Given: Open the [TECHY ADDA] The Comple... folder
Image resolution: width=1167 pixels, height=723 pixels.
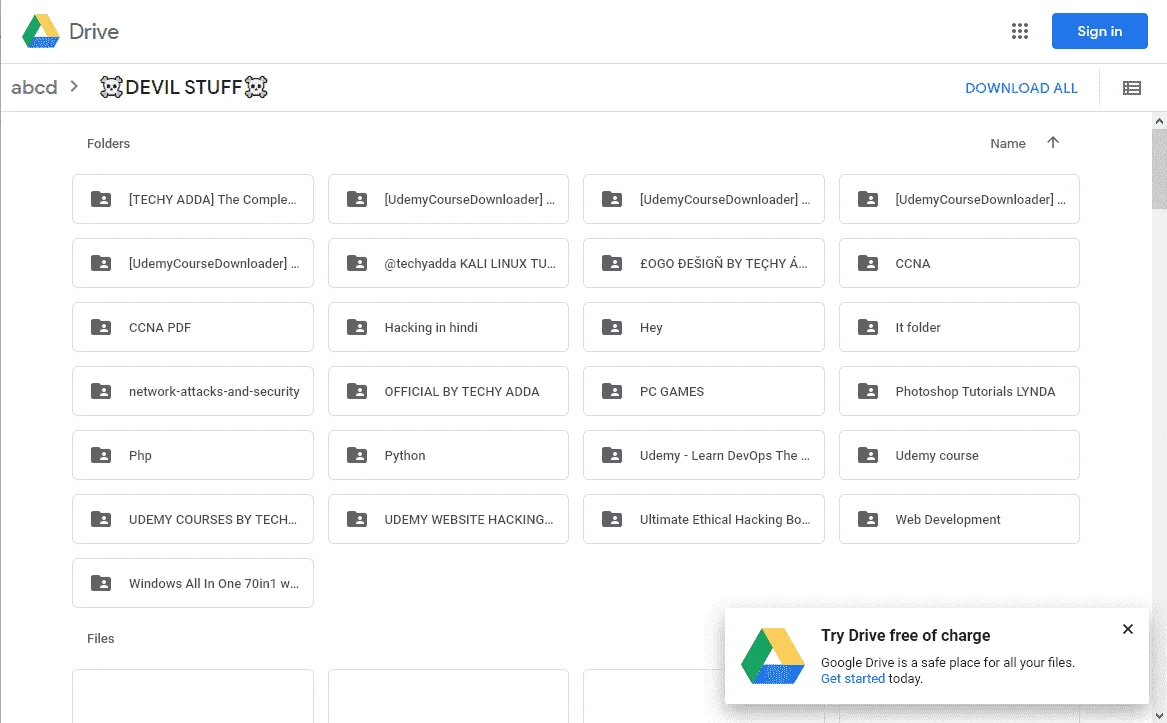Looking at the screenshot, I should 193,199.
